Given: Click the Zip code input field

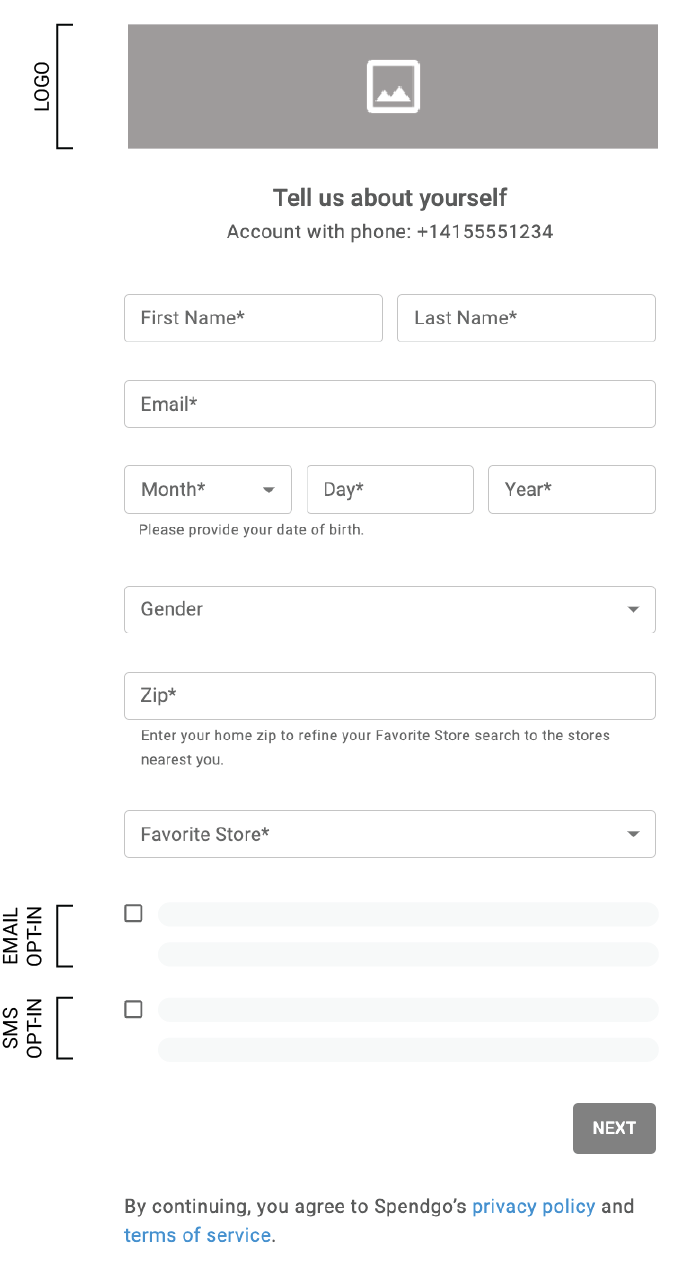Looking at the screenshot, I should (x=390, y=696).
